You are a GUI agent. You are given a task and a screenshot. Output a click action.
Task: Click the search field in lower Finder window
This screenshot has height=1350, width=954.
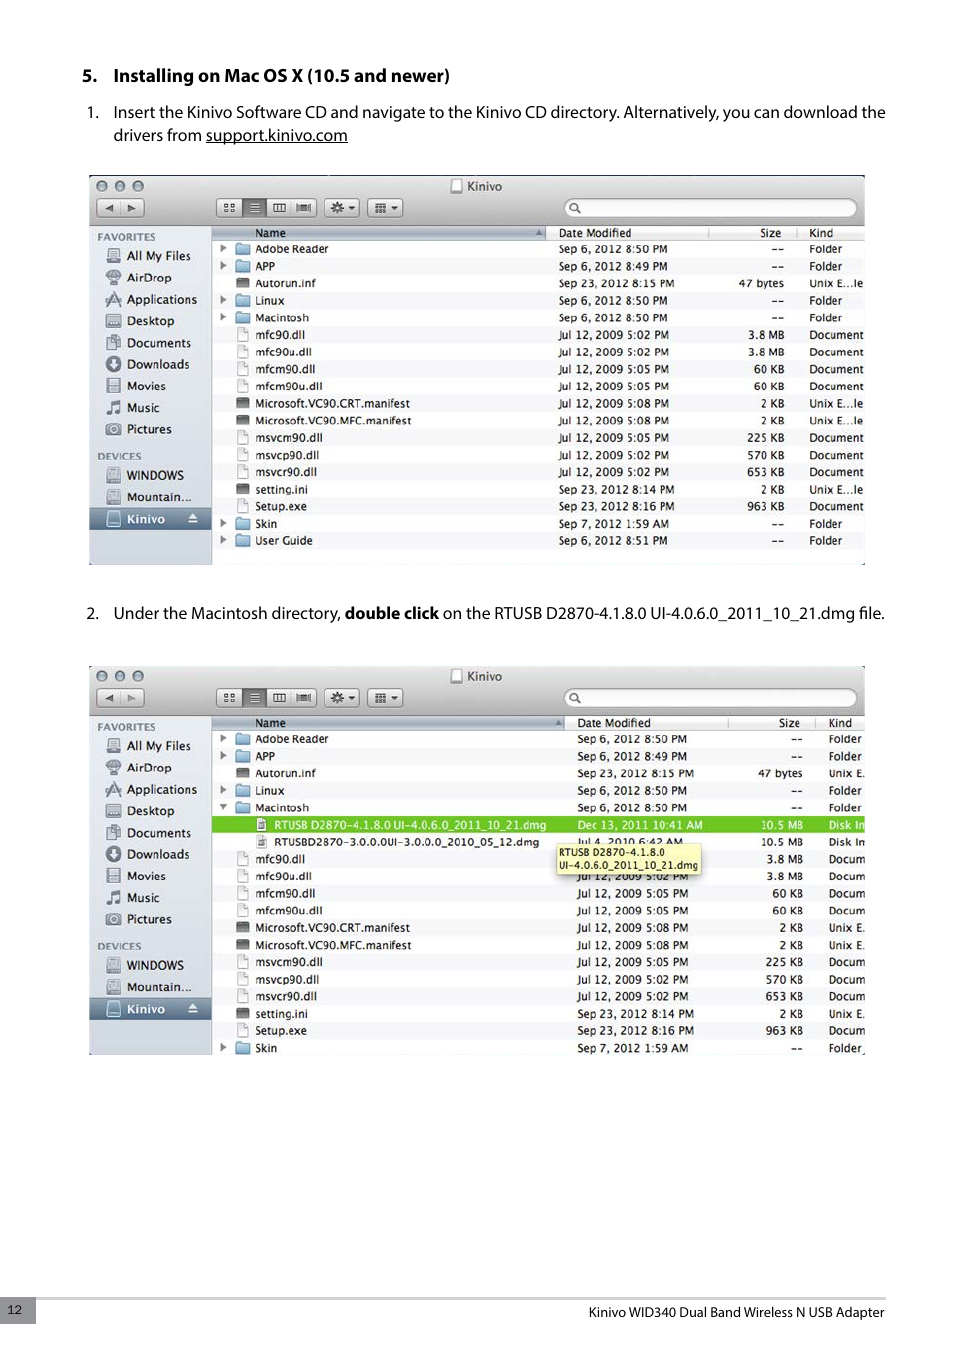711,698
